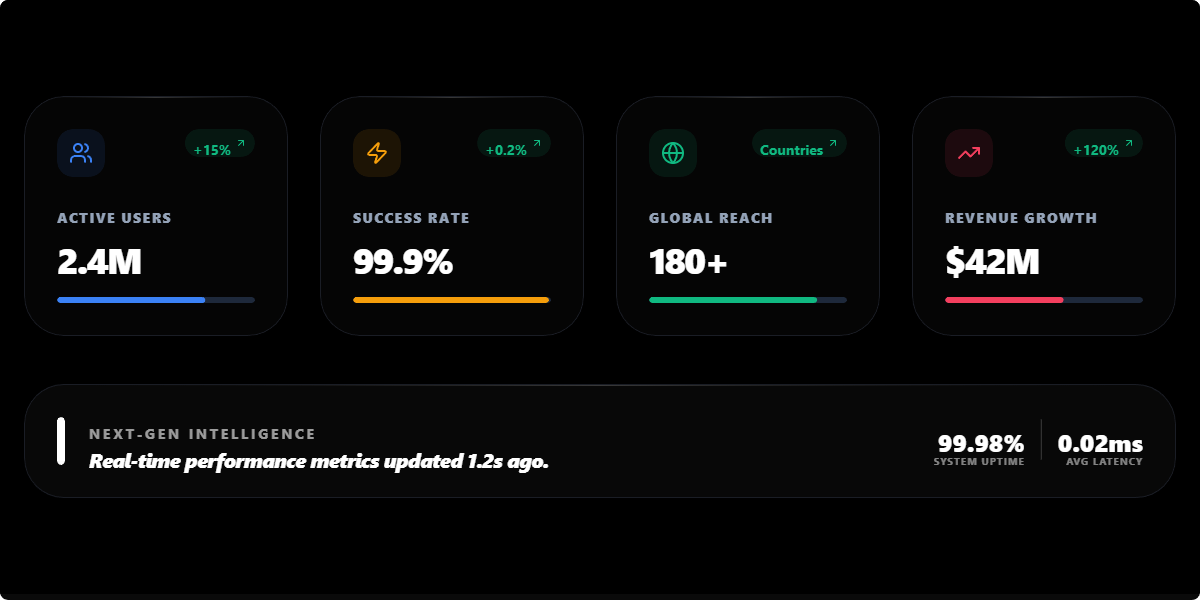
Task: Select the lightning bolt Success Rate icon
Action: (x=377, y=153)
